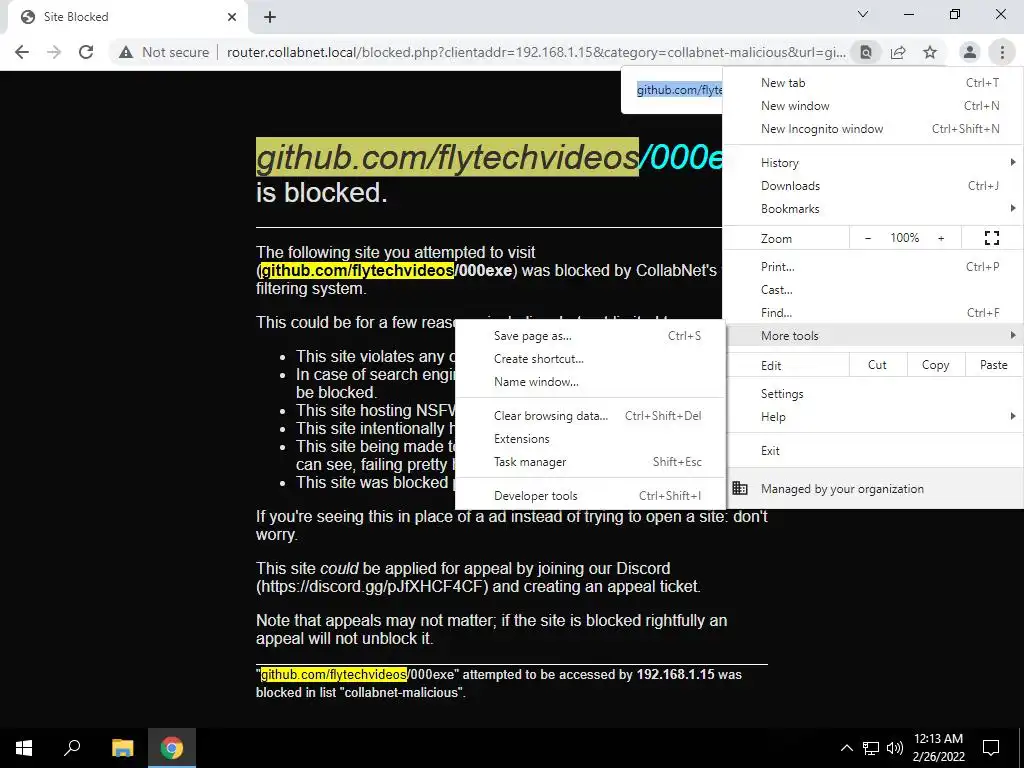This screenshot has height=768, width=1024.
Task: Click the discord.gg/pJfXHCF4CF appeal text
Action: click(372, 586)
